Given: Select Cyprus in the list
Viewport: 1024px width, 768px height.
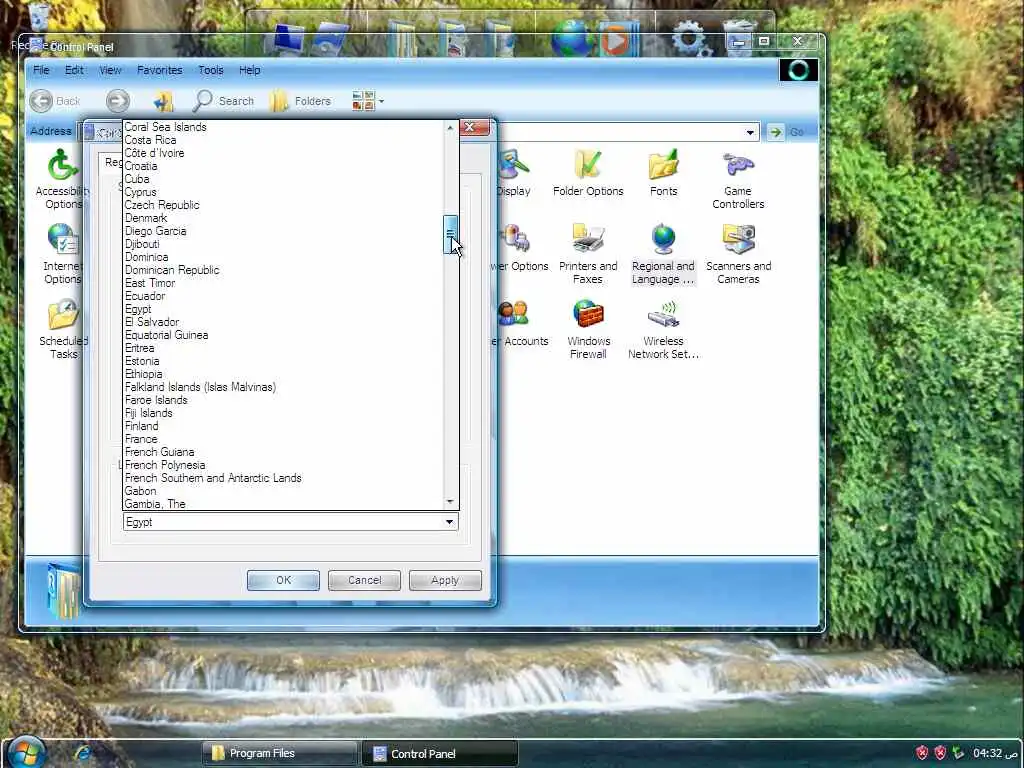Looking at the screenshot, I should pyautogui.click(x=140, y=192).
